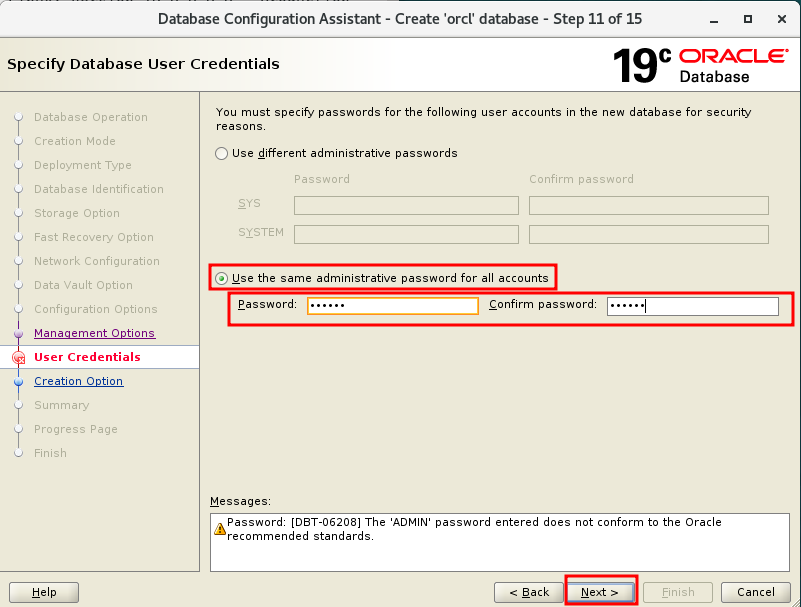Click the SYSTEM password field
This screenshot has height=607, width=801.
coord(406,235)
